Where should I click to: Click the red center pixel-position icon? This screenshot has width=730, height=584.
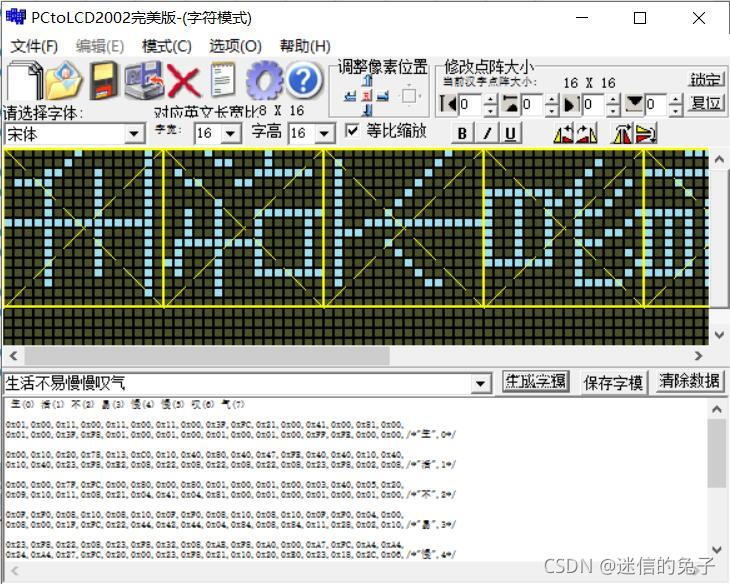(367, 96)
